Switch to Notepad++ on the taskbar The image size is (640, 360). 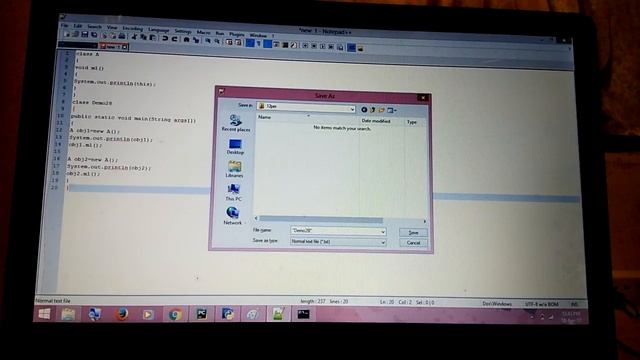tap(278, 314)
